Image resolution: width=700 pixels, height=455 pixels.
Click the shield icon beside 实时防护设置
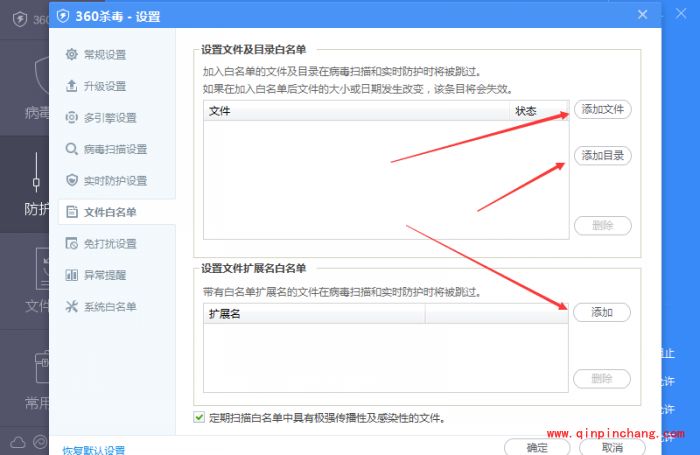tap(71, 180)
